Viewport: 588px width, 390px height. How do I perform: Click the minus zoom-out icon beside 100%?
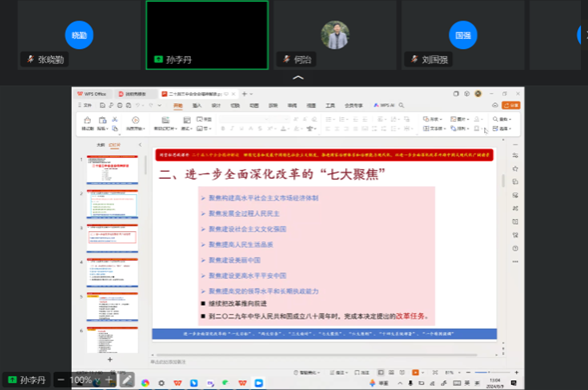[61, 380]
